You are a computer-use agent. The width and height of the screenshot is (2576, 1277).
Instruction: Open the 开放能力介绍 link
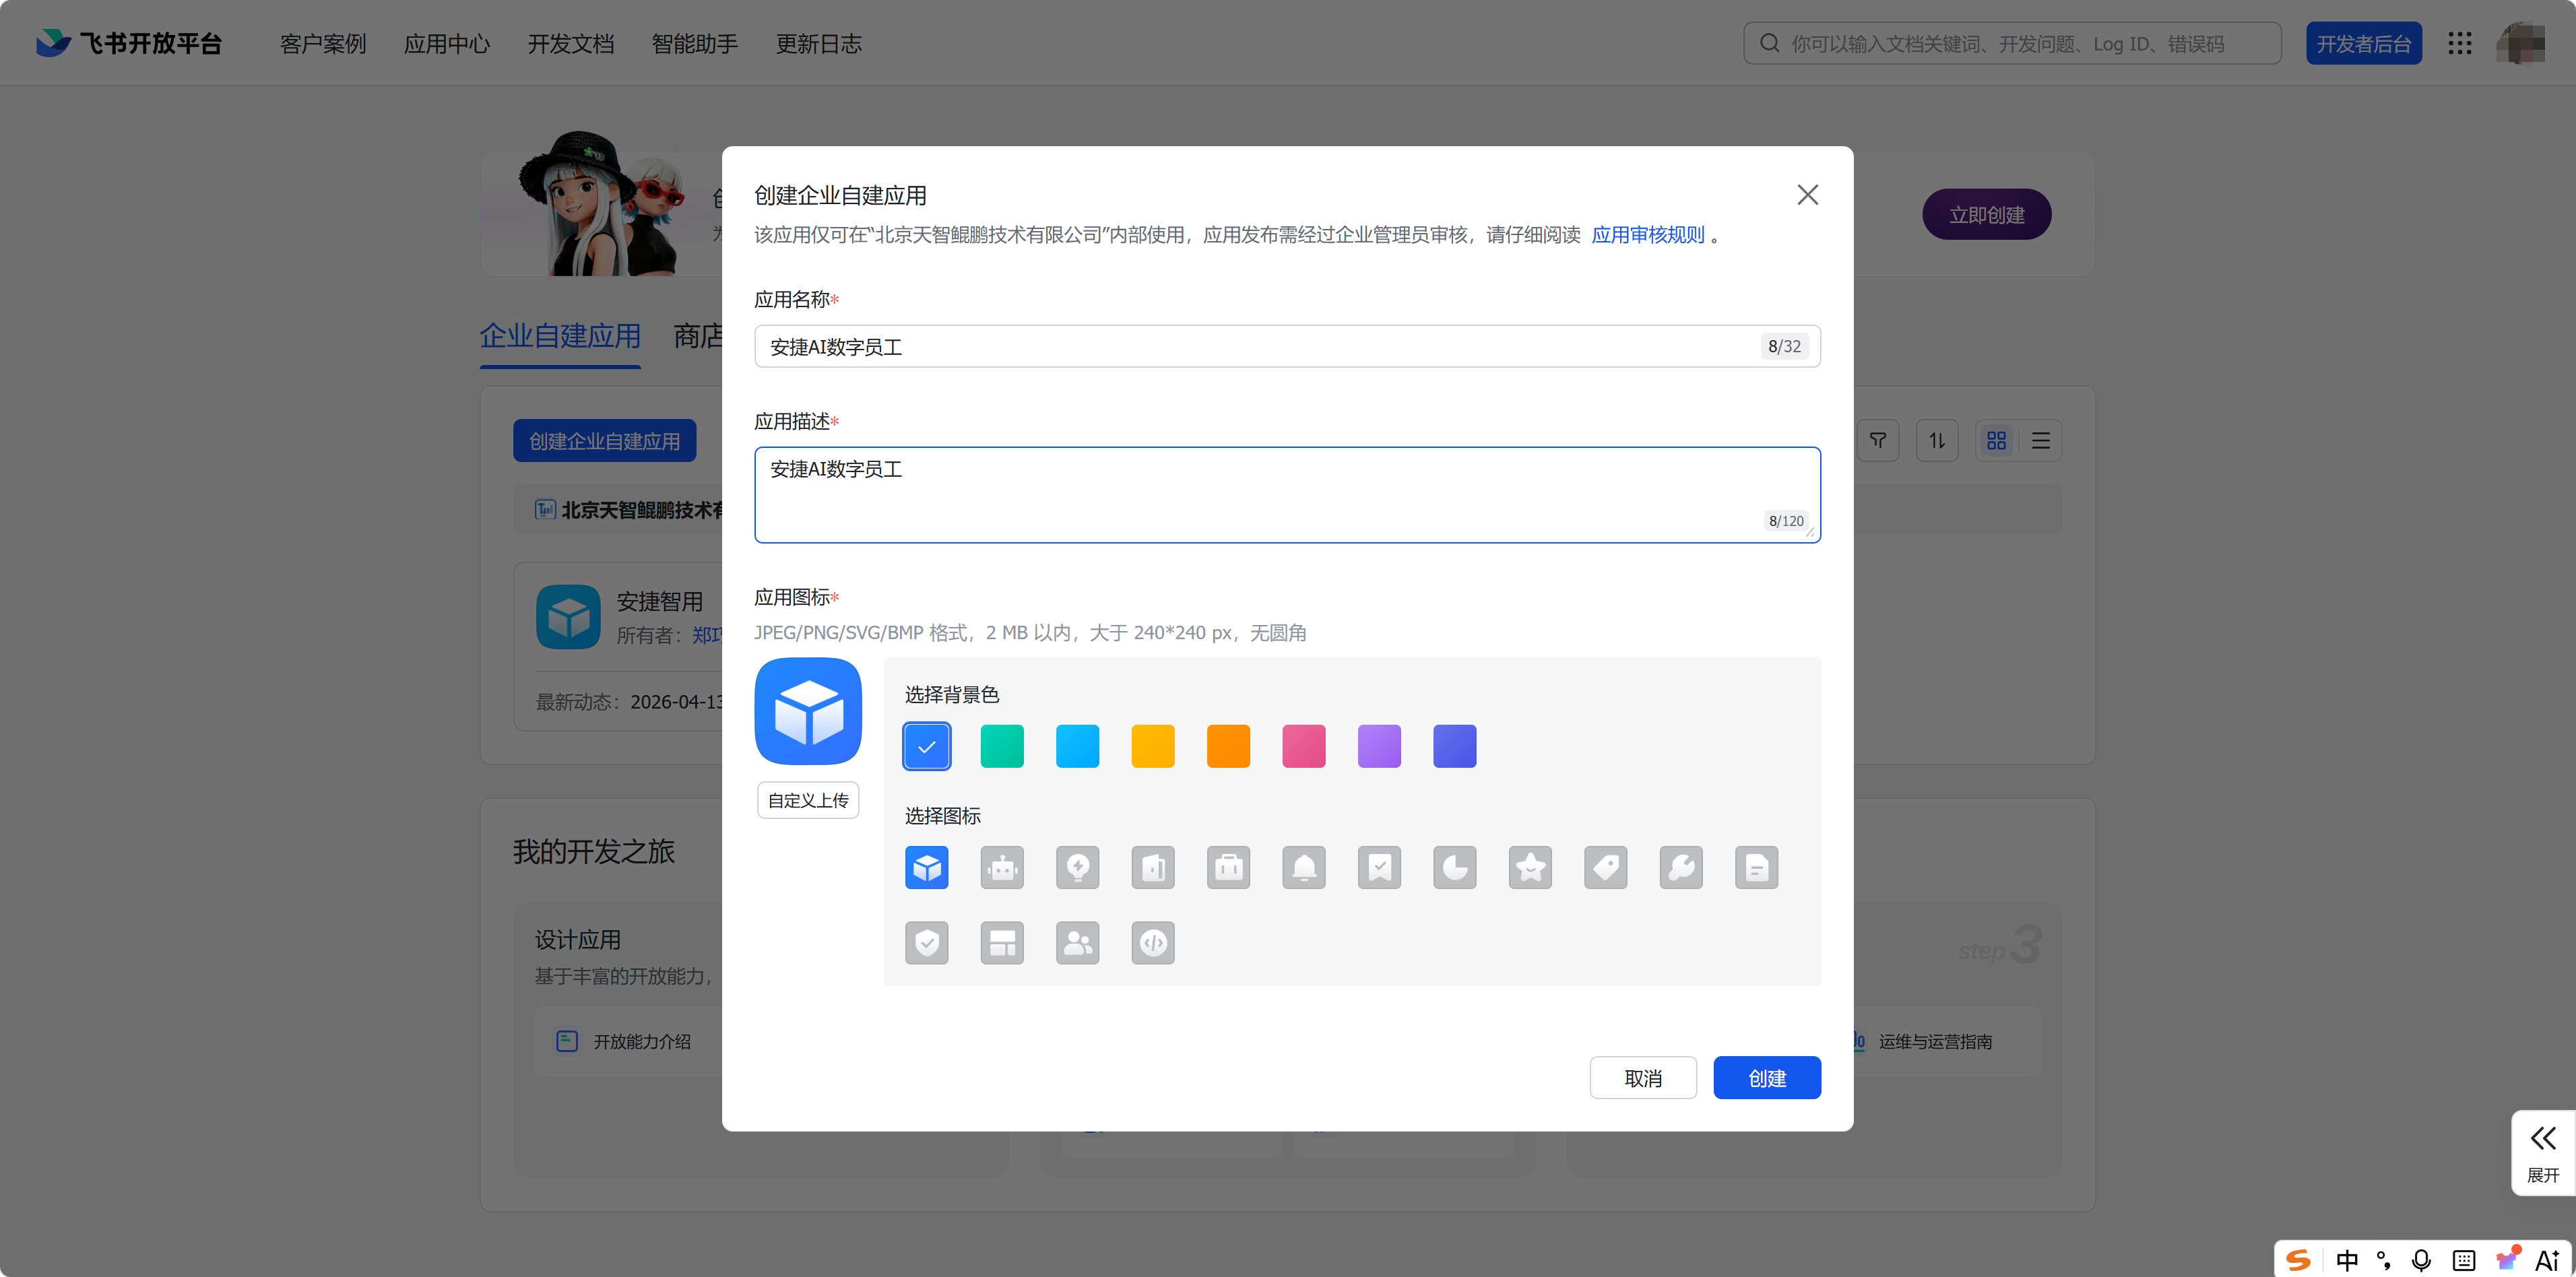click(642, 1041)
